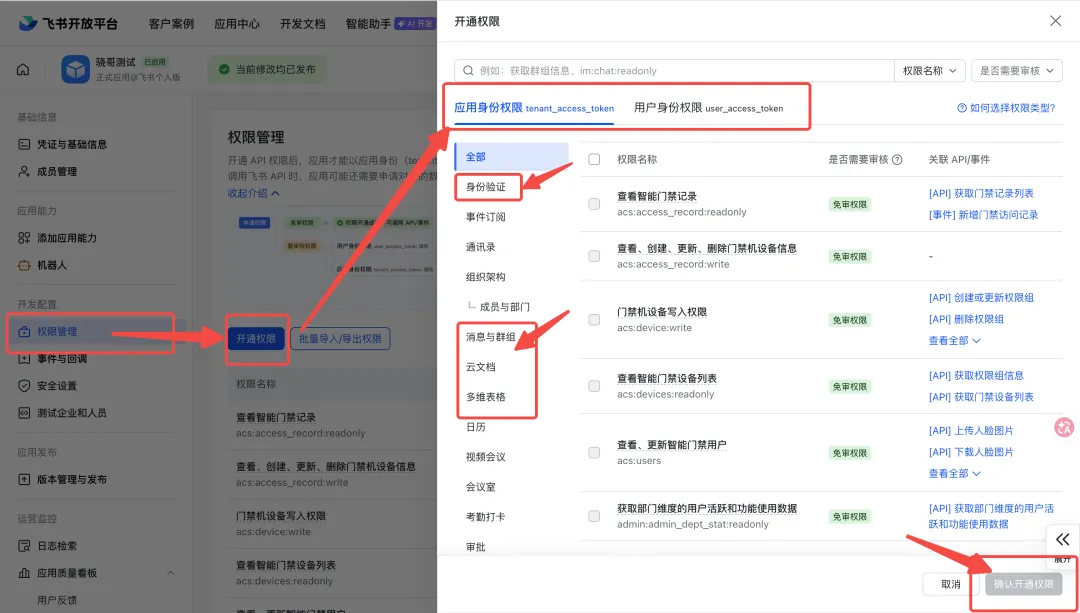Open the home icon in breadcrumb
The width and height of the screenshot is (1080, 613).
[x=23, y=70]
